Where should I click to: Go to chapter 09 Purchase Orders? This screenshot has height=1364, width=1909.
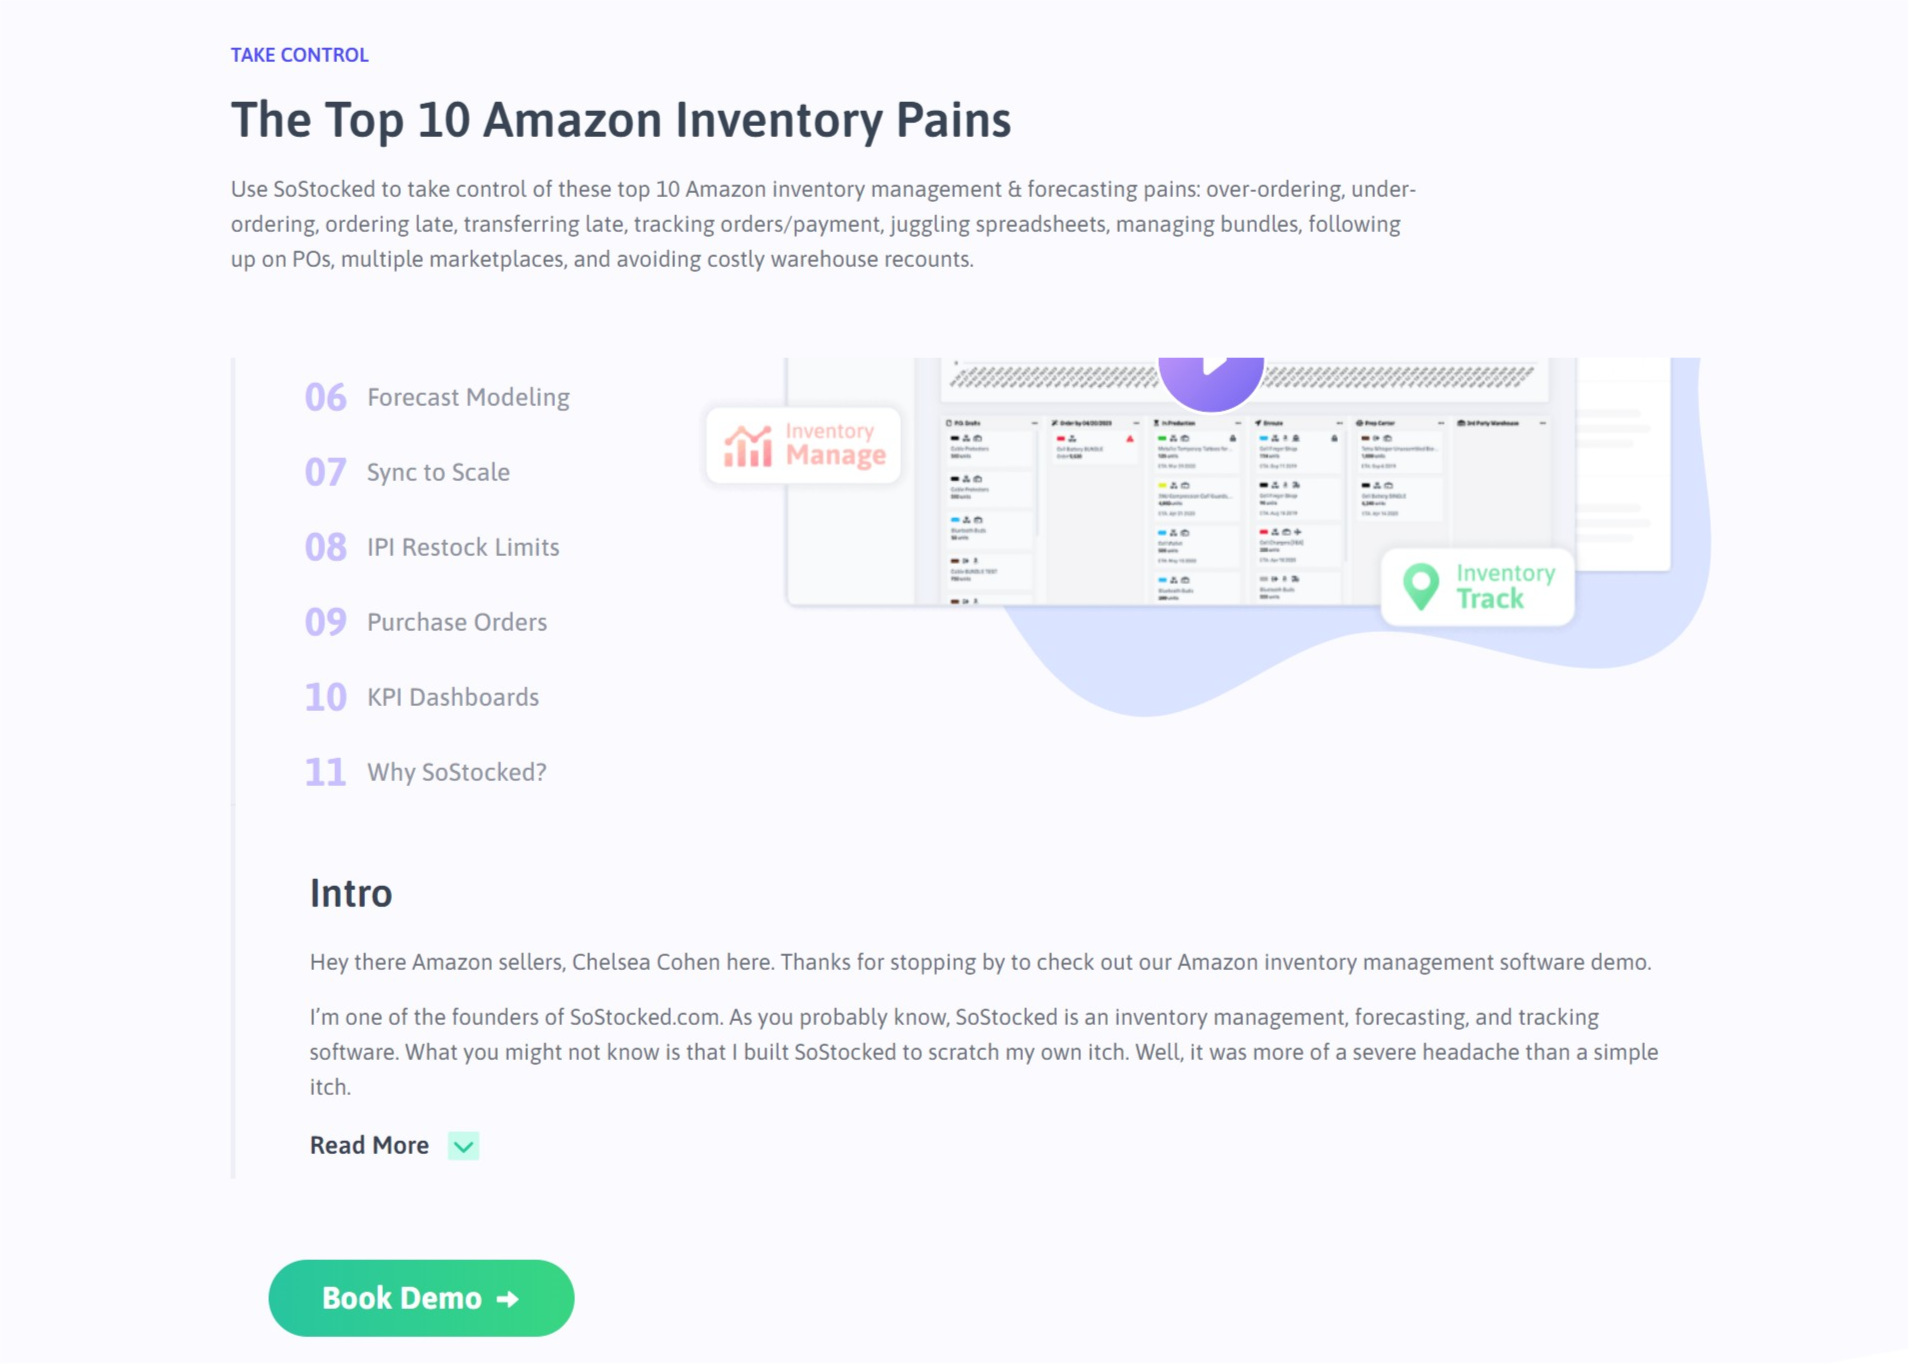(426, 622)
